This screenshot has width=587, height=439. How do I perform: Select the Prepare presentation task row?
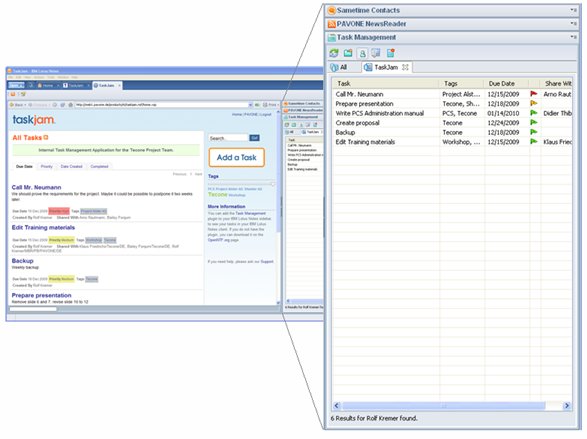point(452,104)
